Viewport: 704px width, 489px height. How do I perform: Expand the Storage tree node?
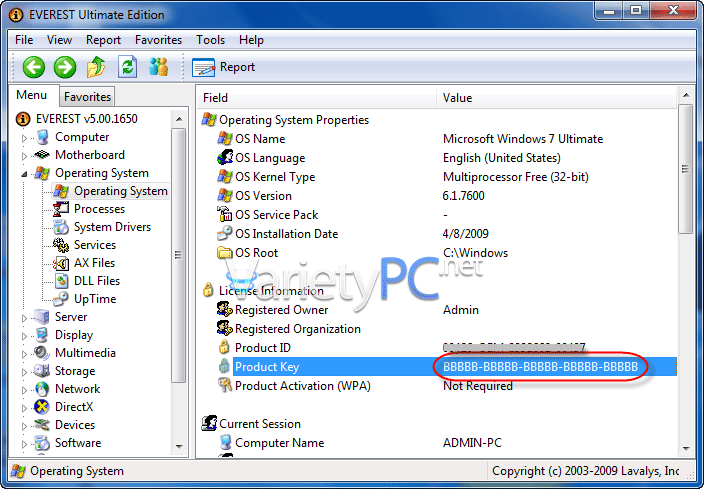(24, 372)
